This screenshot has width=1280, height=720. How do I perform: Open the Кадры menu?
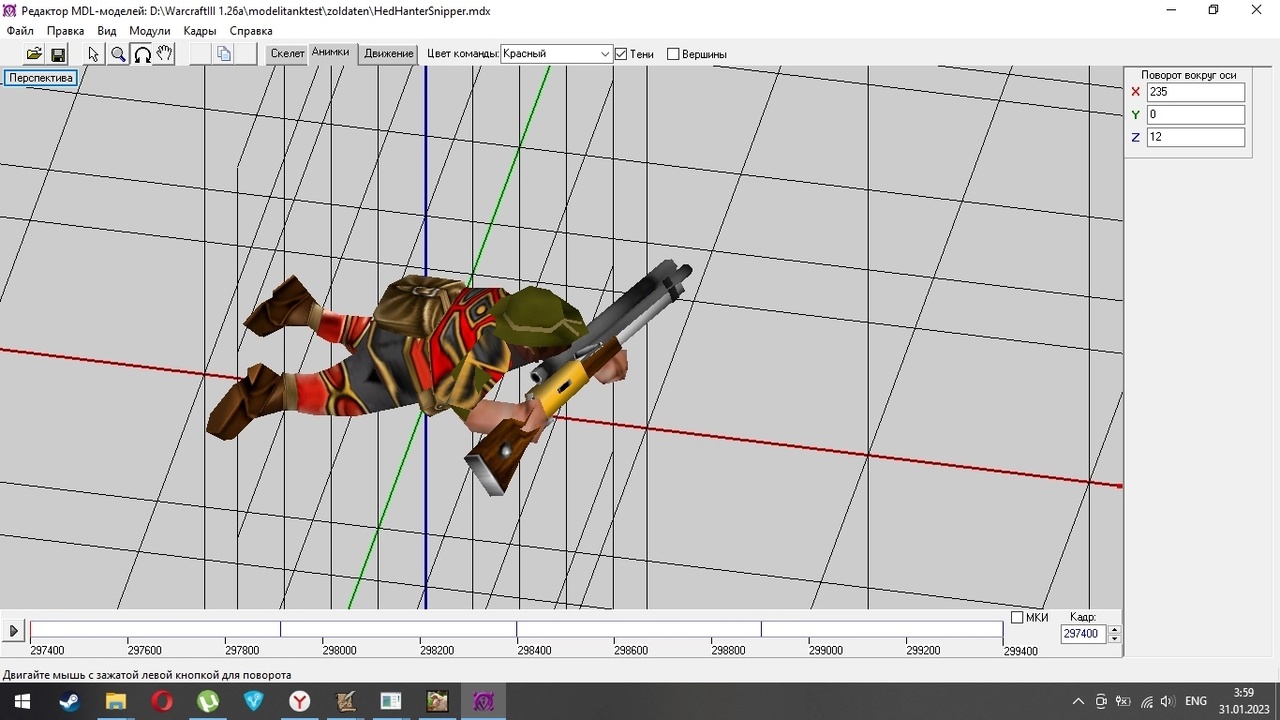click(200, 31)
